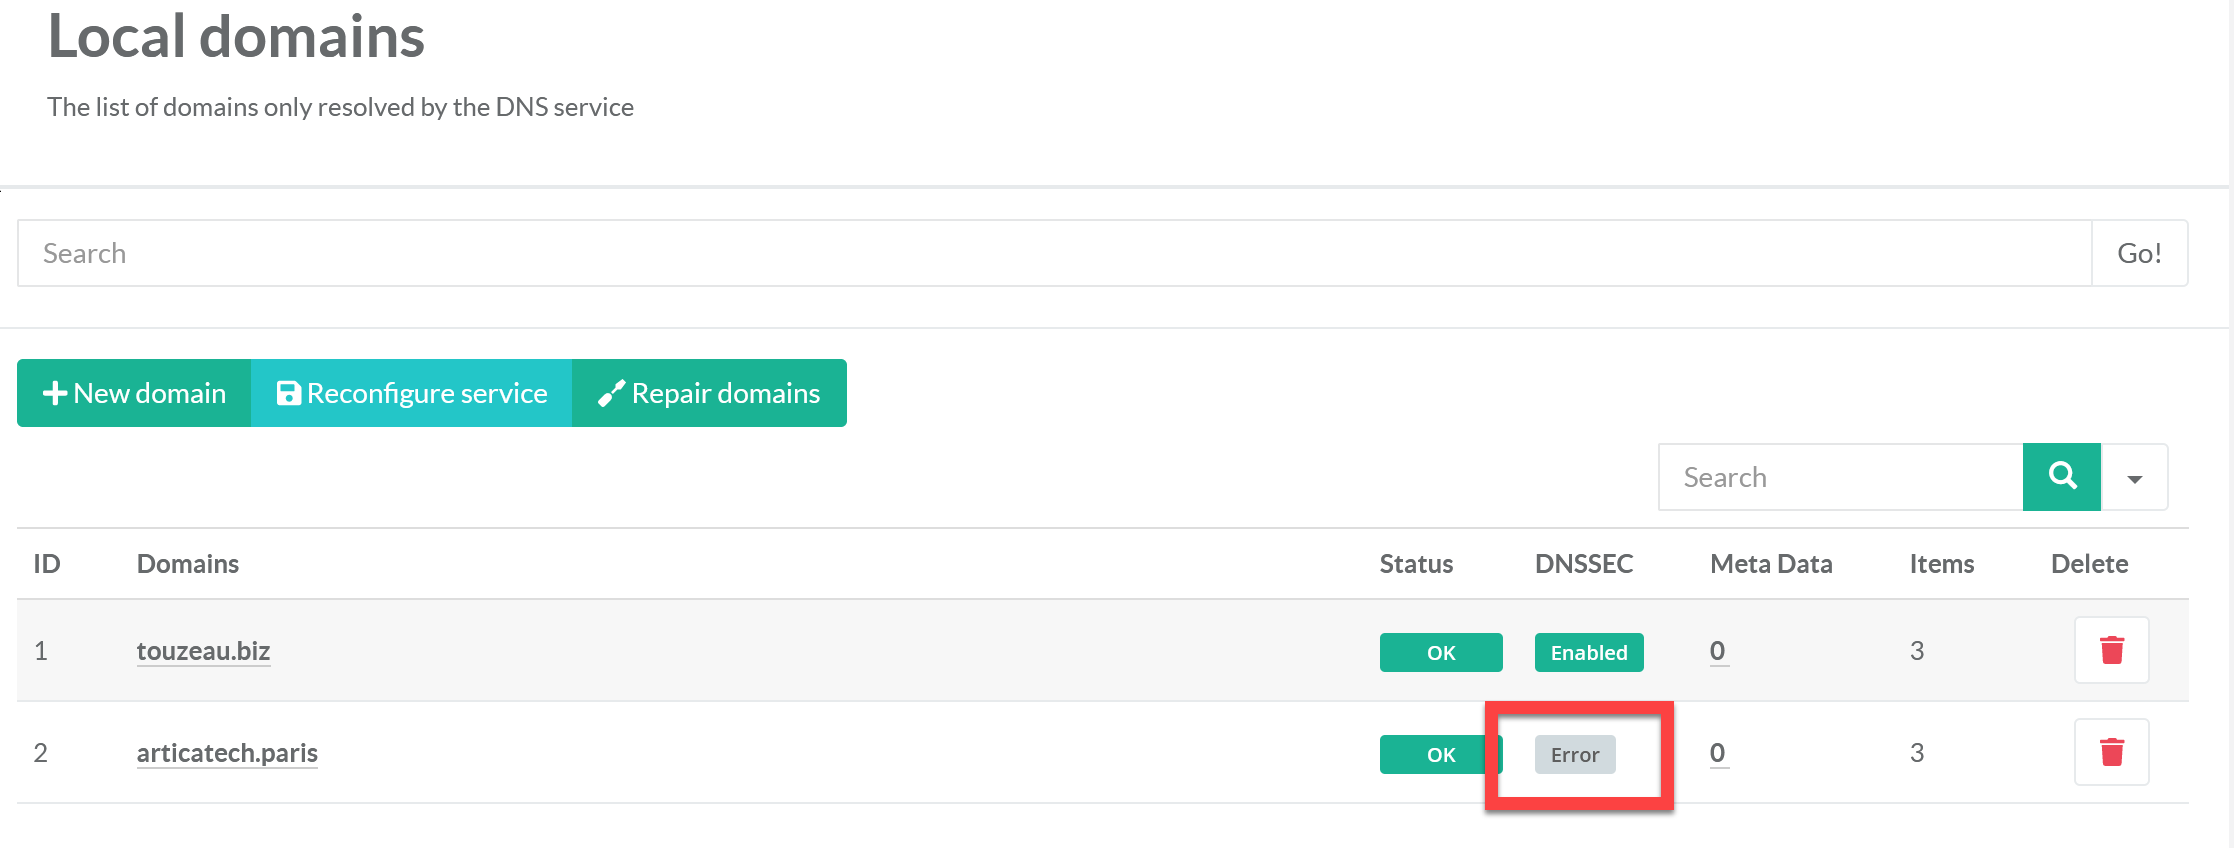The image size is (2234, 848).
Task: Open the articatech.paris domain link
Action: coord(227,753)
